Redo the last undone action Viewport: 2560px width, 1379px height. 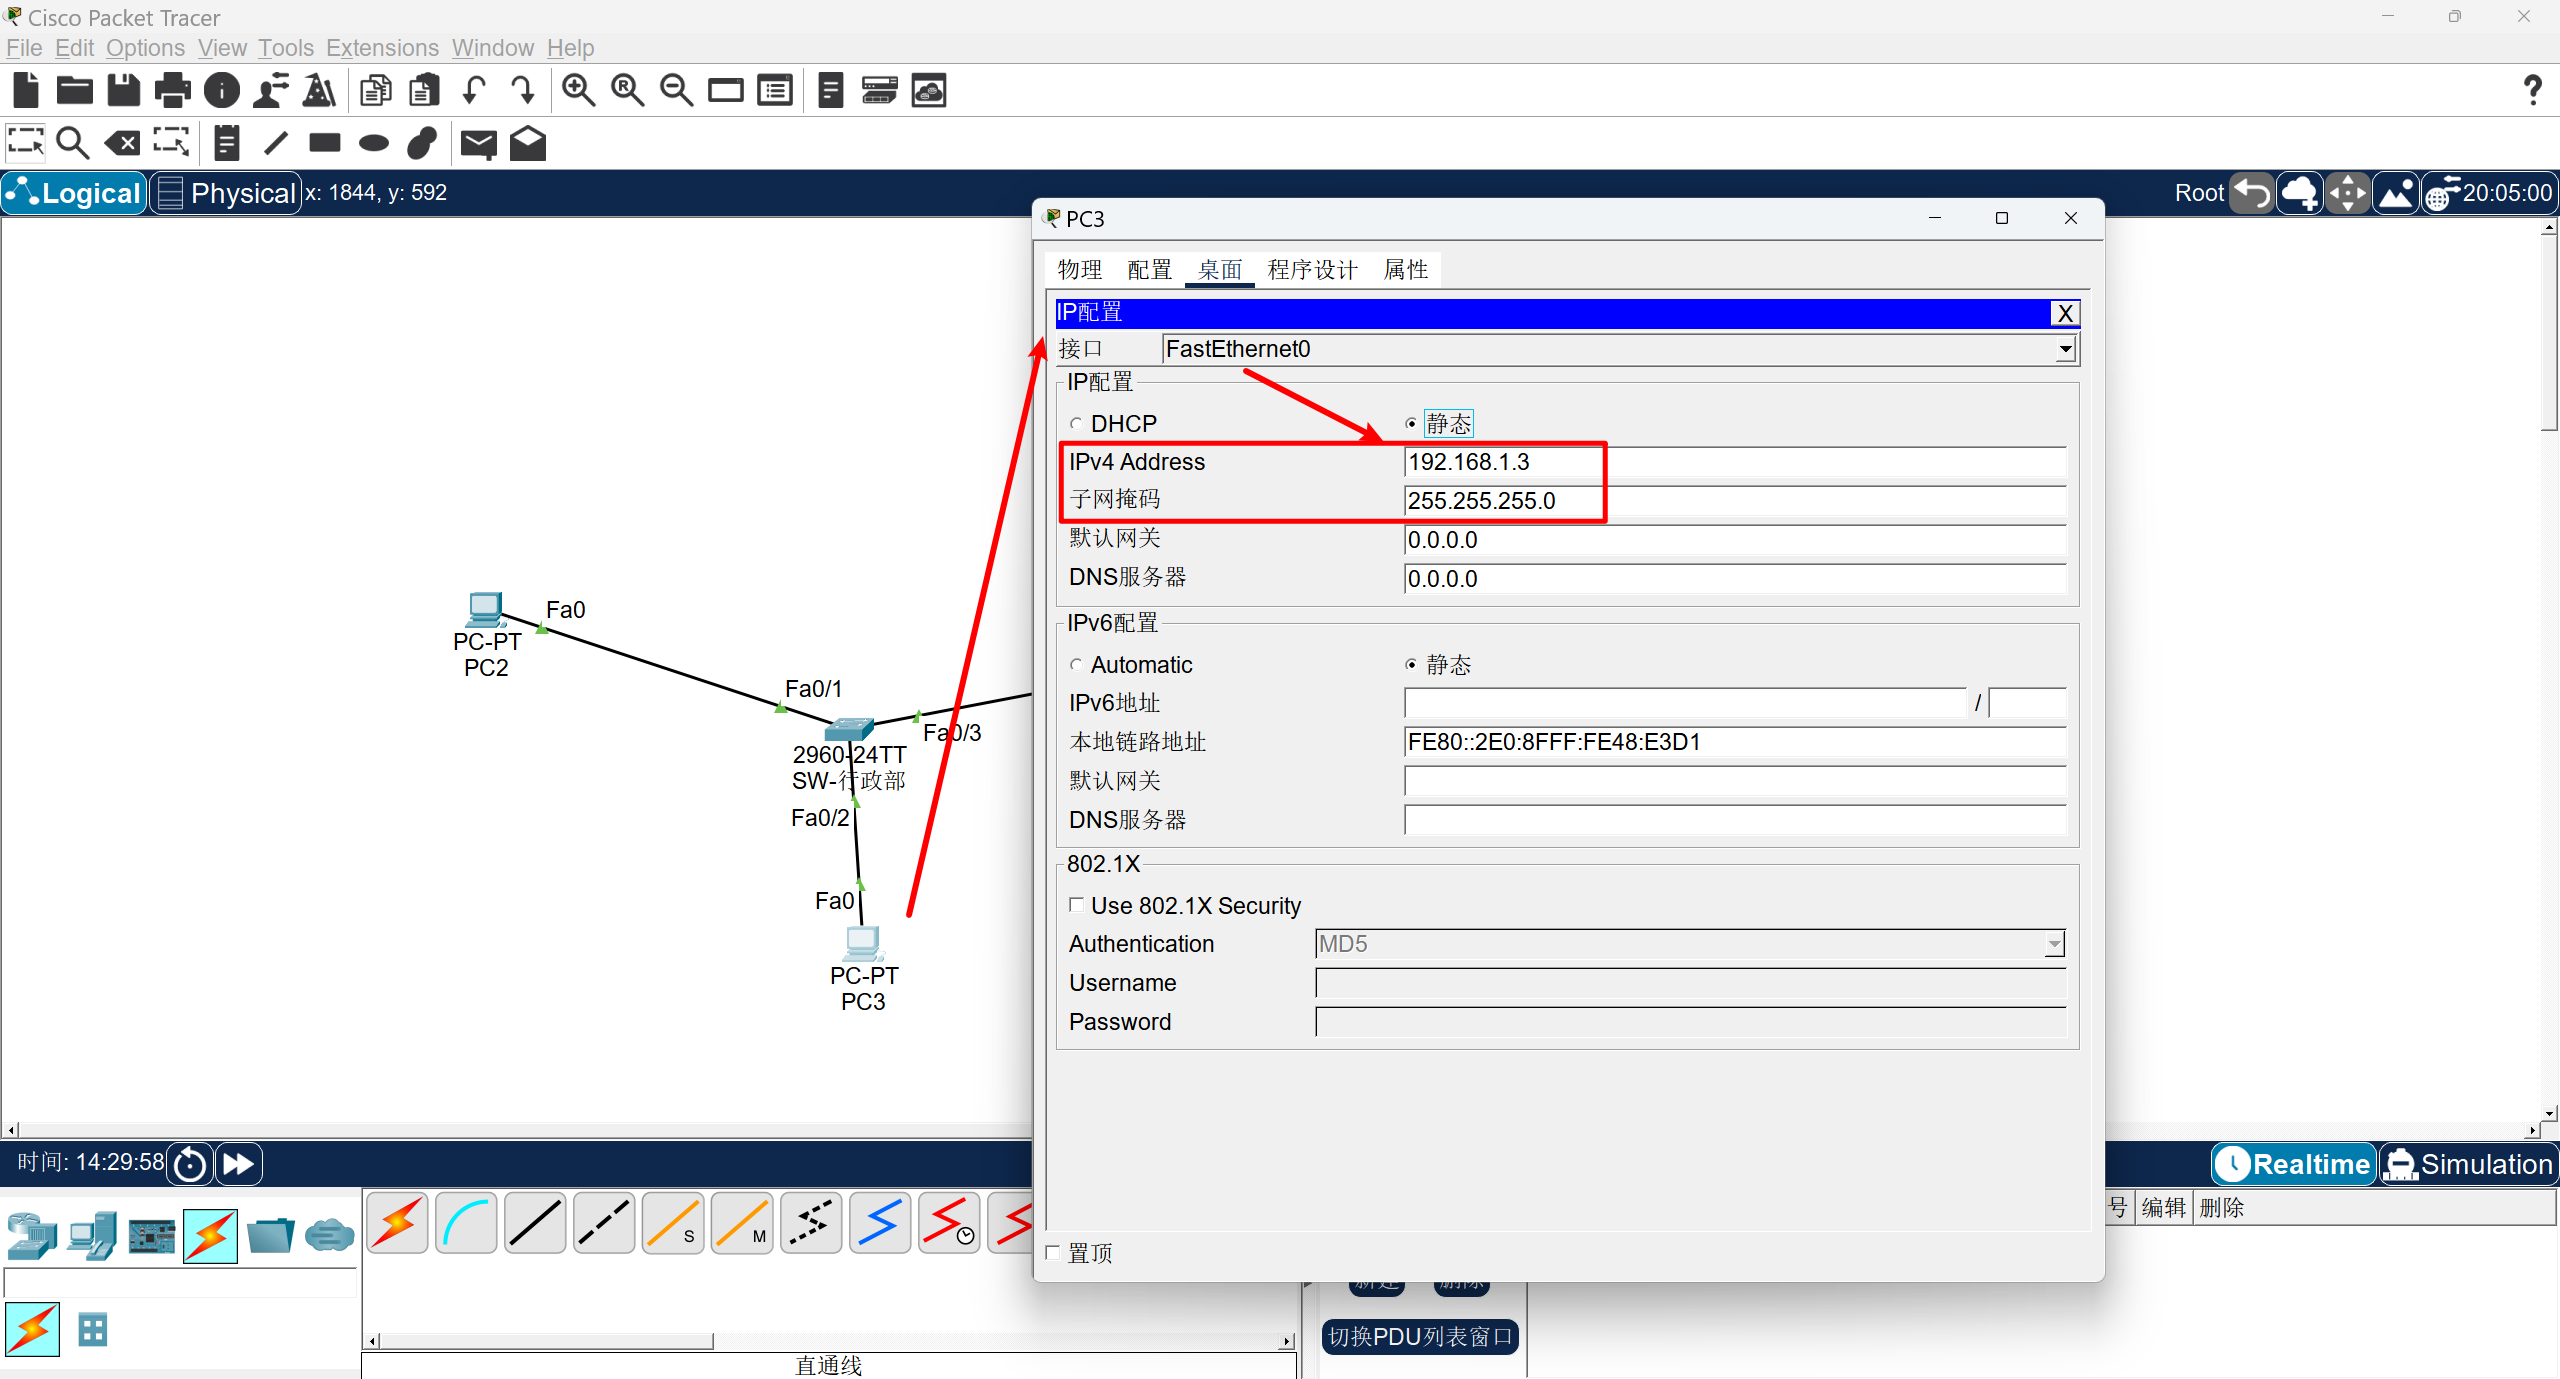click(x=523, y=90)
